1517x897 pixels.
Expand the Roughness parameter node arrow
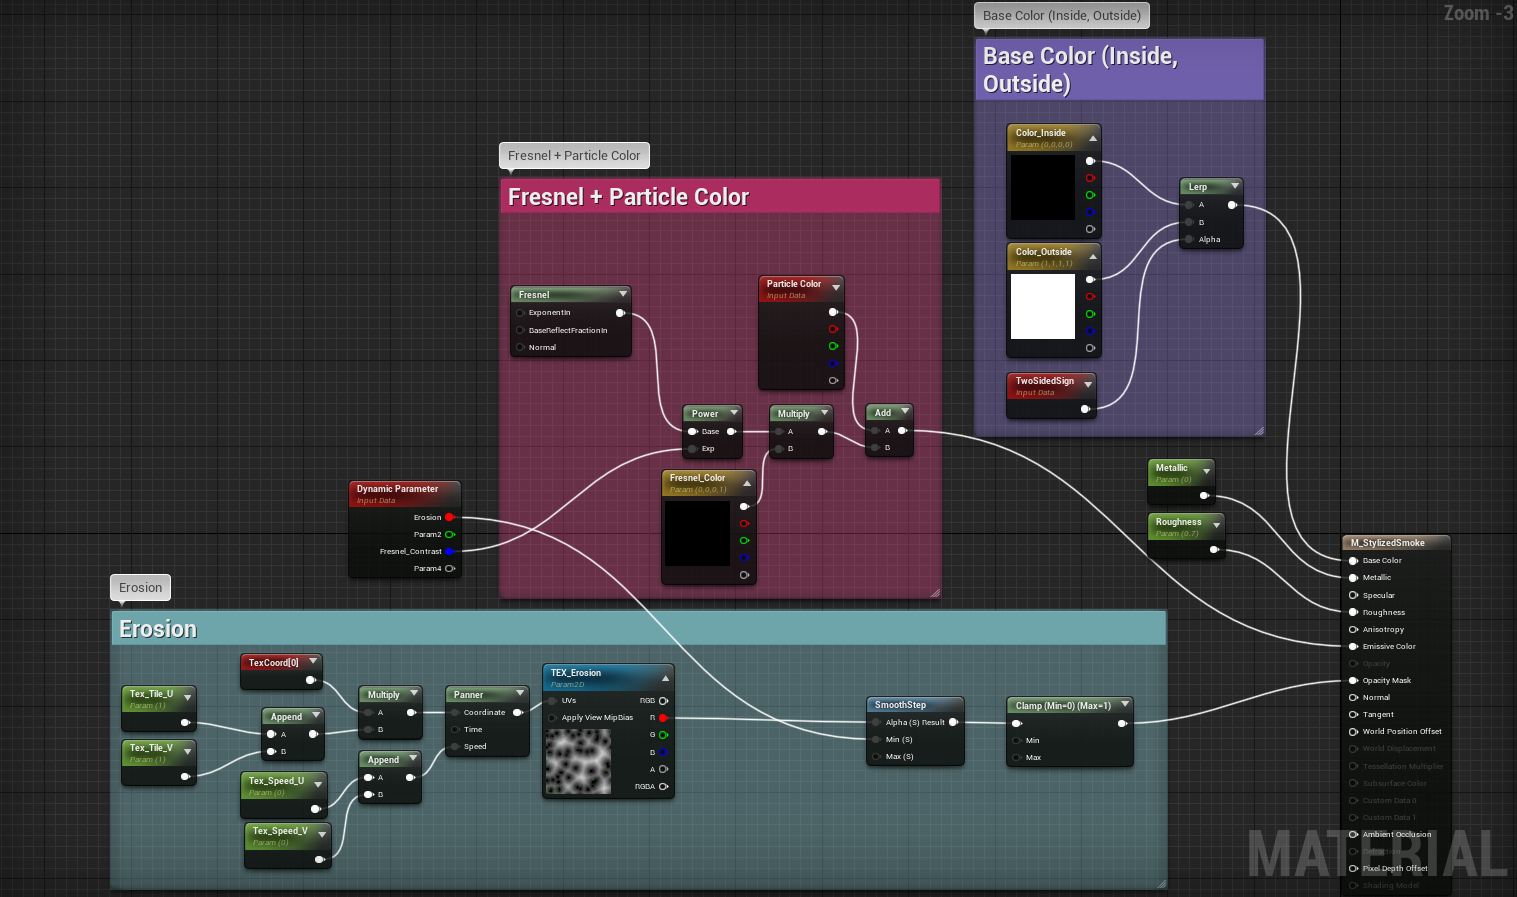coord(1216,525)
